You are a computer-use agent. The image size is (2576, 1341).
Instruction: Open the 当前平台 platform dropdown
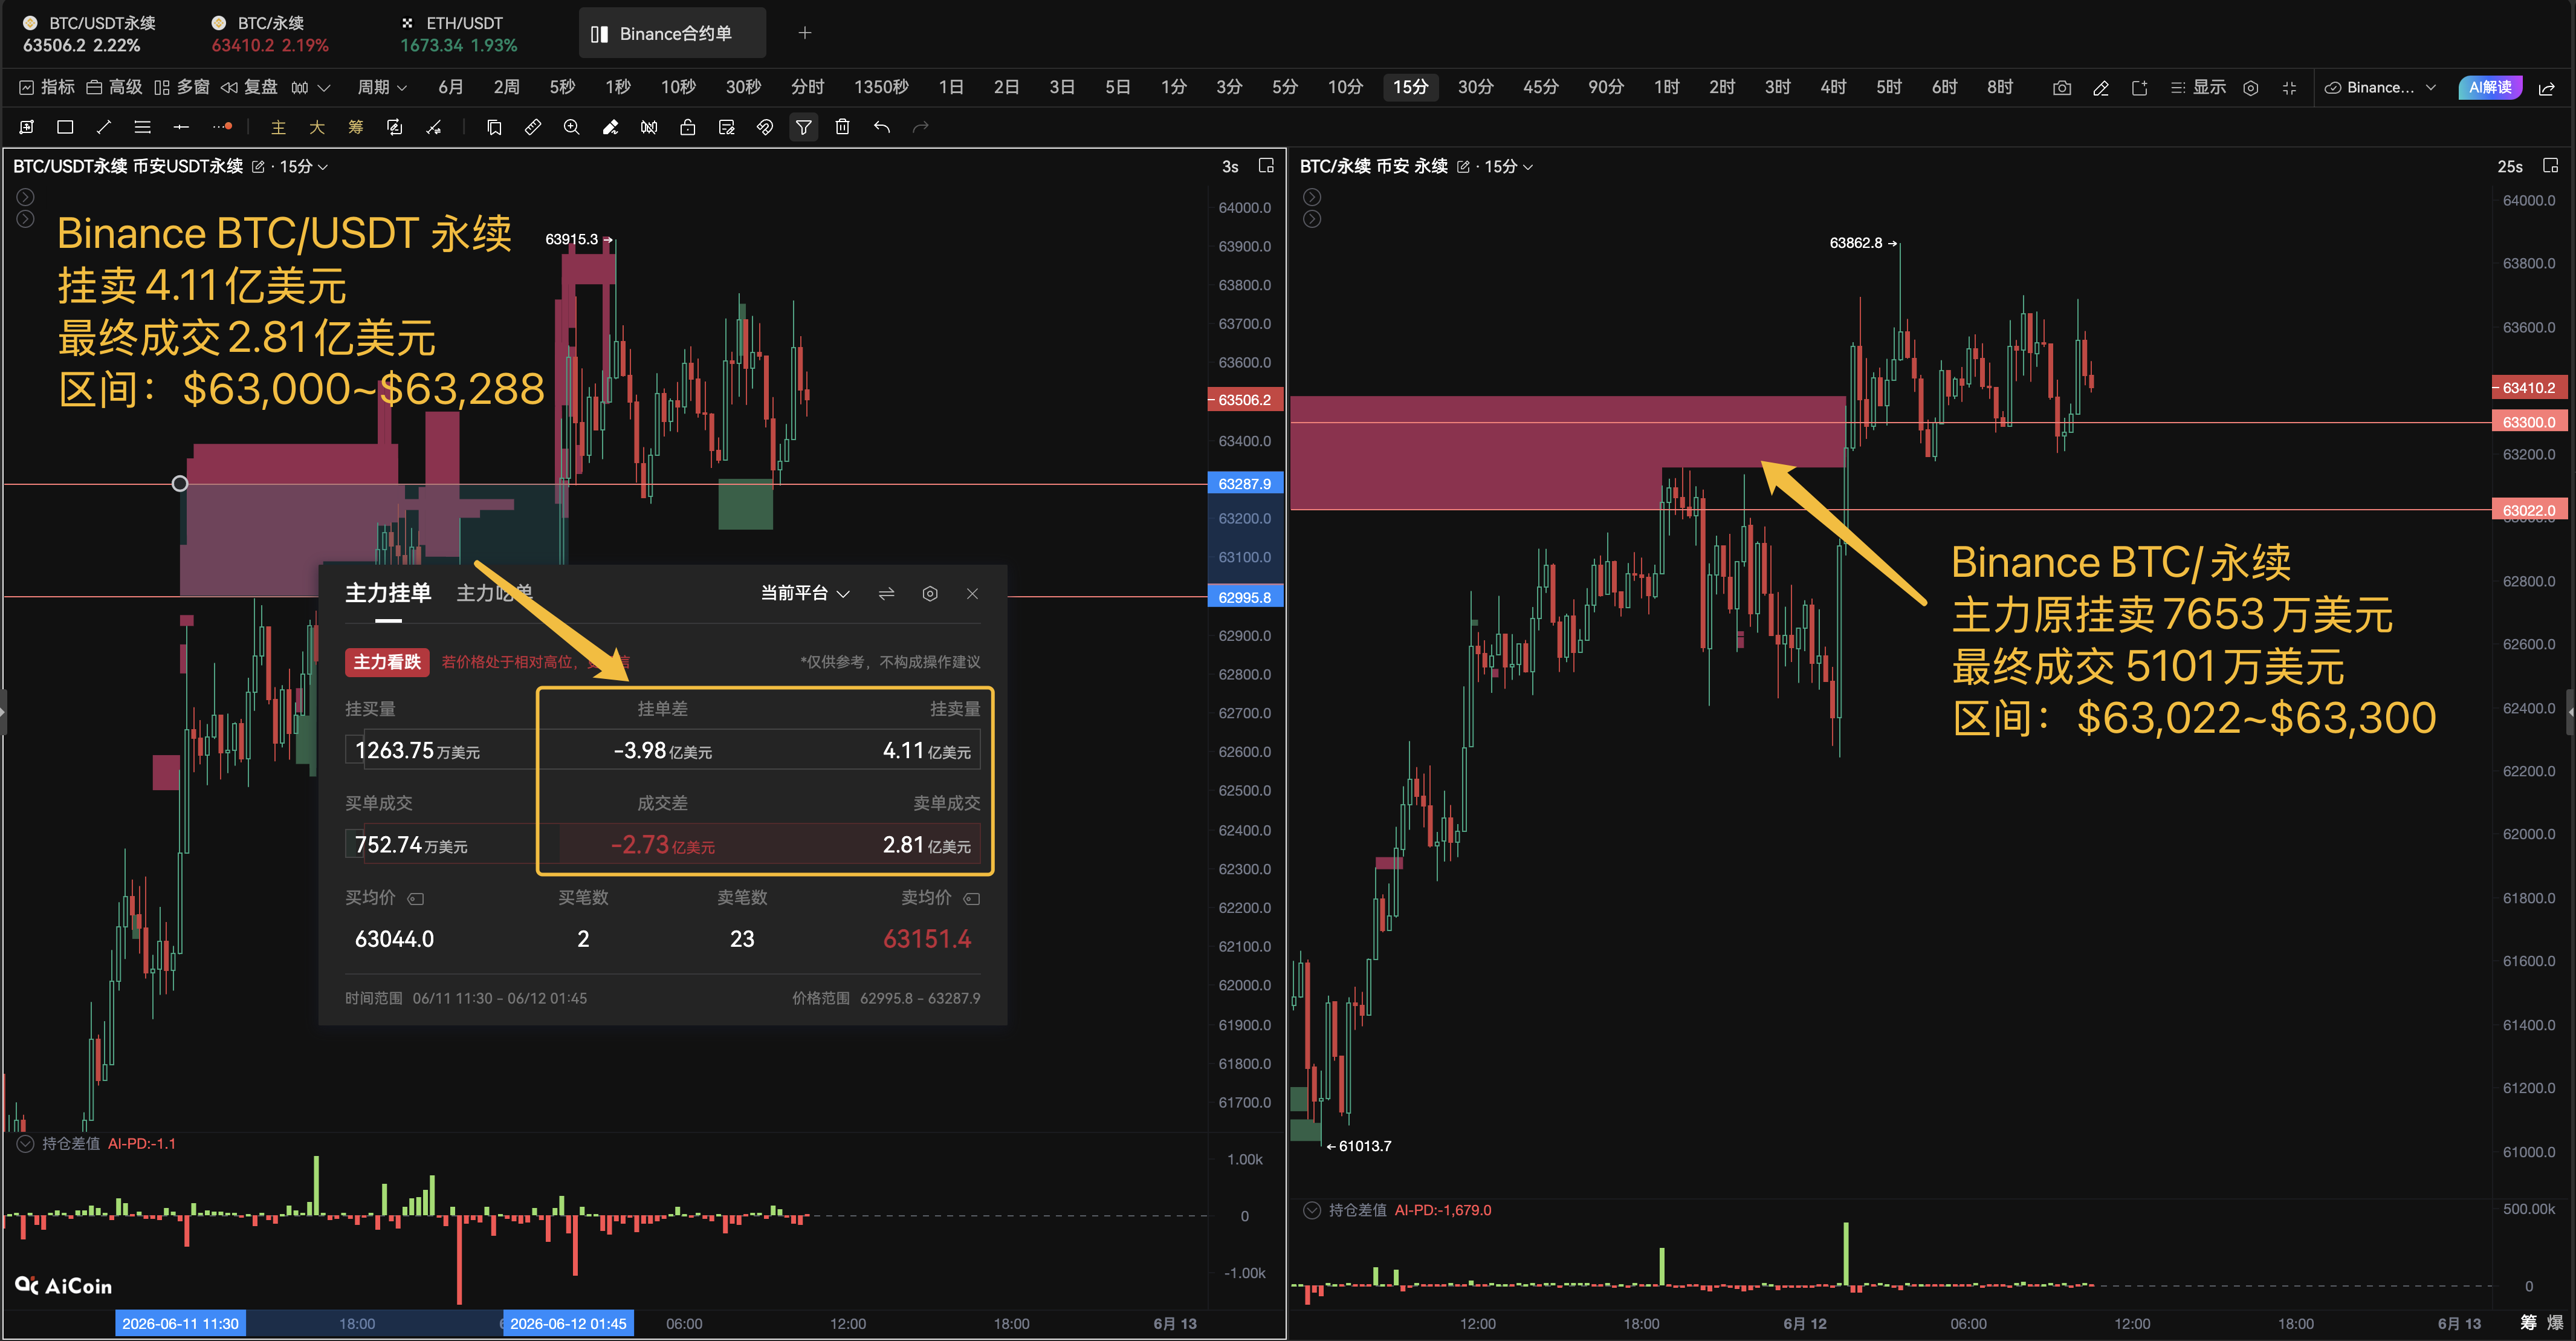click(x=805, y=594)
